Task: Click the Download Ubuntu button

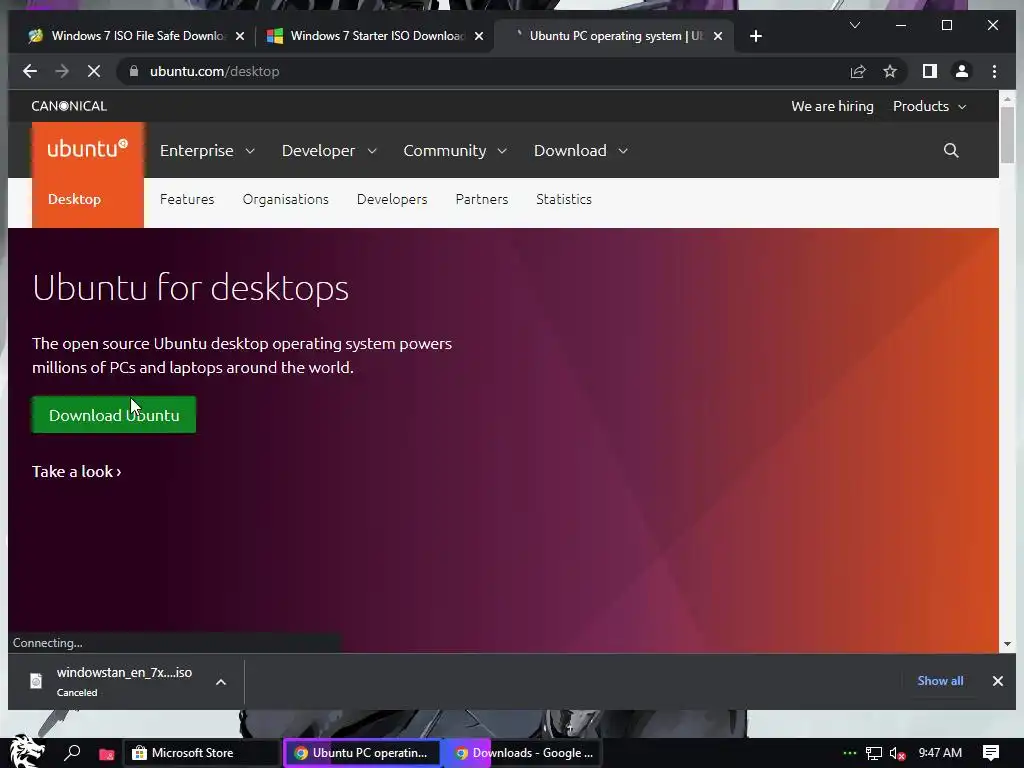Action: pyautogui.click(x=114, y=415)
